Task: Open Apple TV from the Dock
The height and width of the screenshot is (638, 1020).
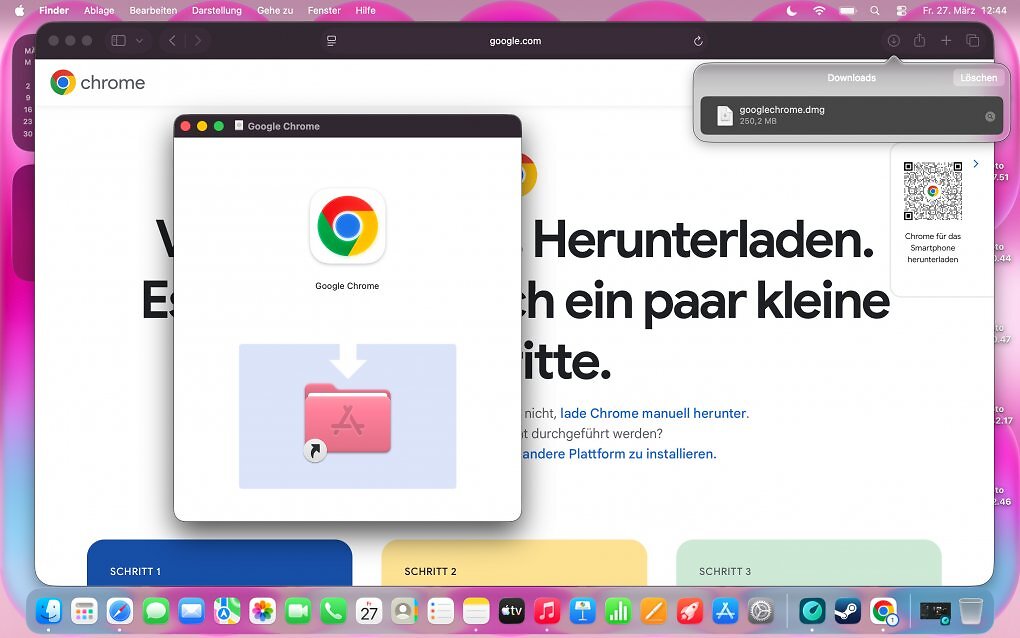Action: (511, 611)
